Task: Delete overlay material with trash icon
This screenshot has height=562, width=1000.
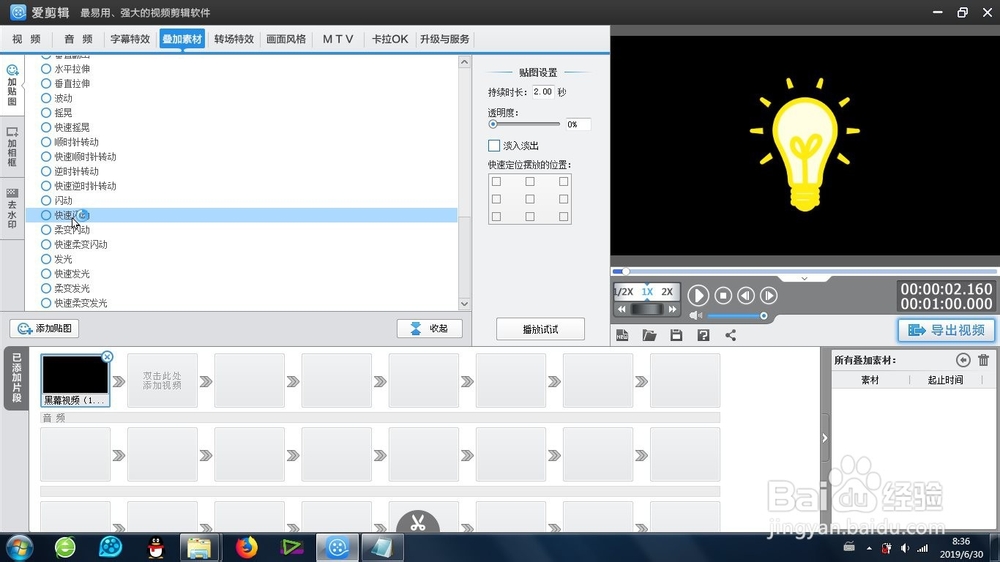Action: click(983, 360)
